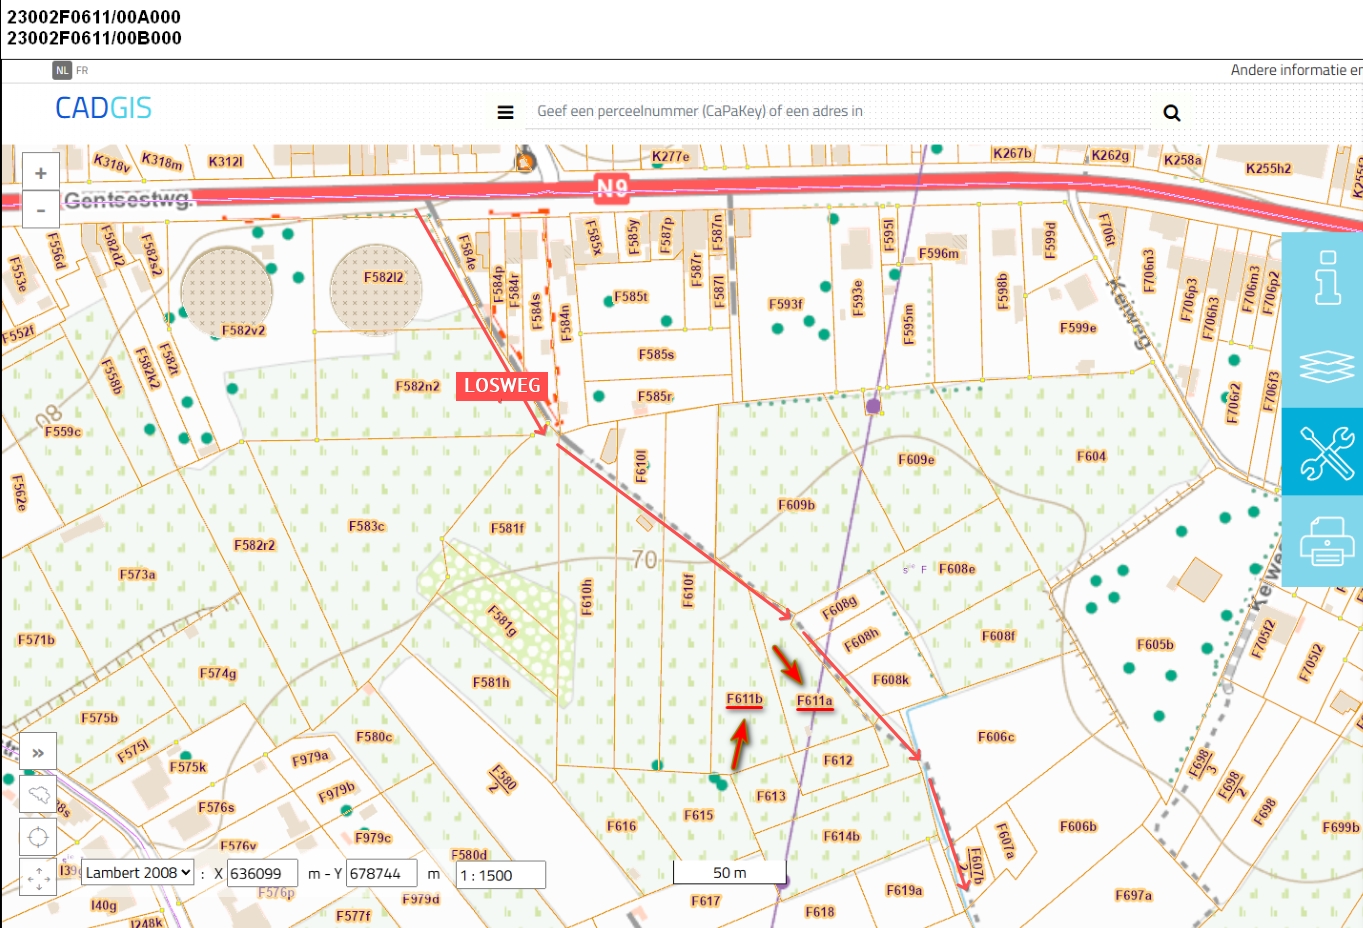1363x928 pixels.
Task: Open the 'Andere informatie' link at top right
Action: (x=1296, y=70)
